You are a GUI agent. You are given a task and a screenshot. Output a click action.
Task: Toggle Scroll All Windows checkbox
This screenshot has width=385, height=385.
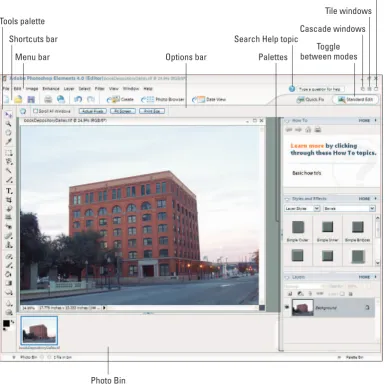point(35,111)
